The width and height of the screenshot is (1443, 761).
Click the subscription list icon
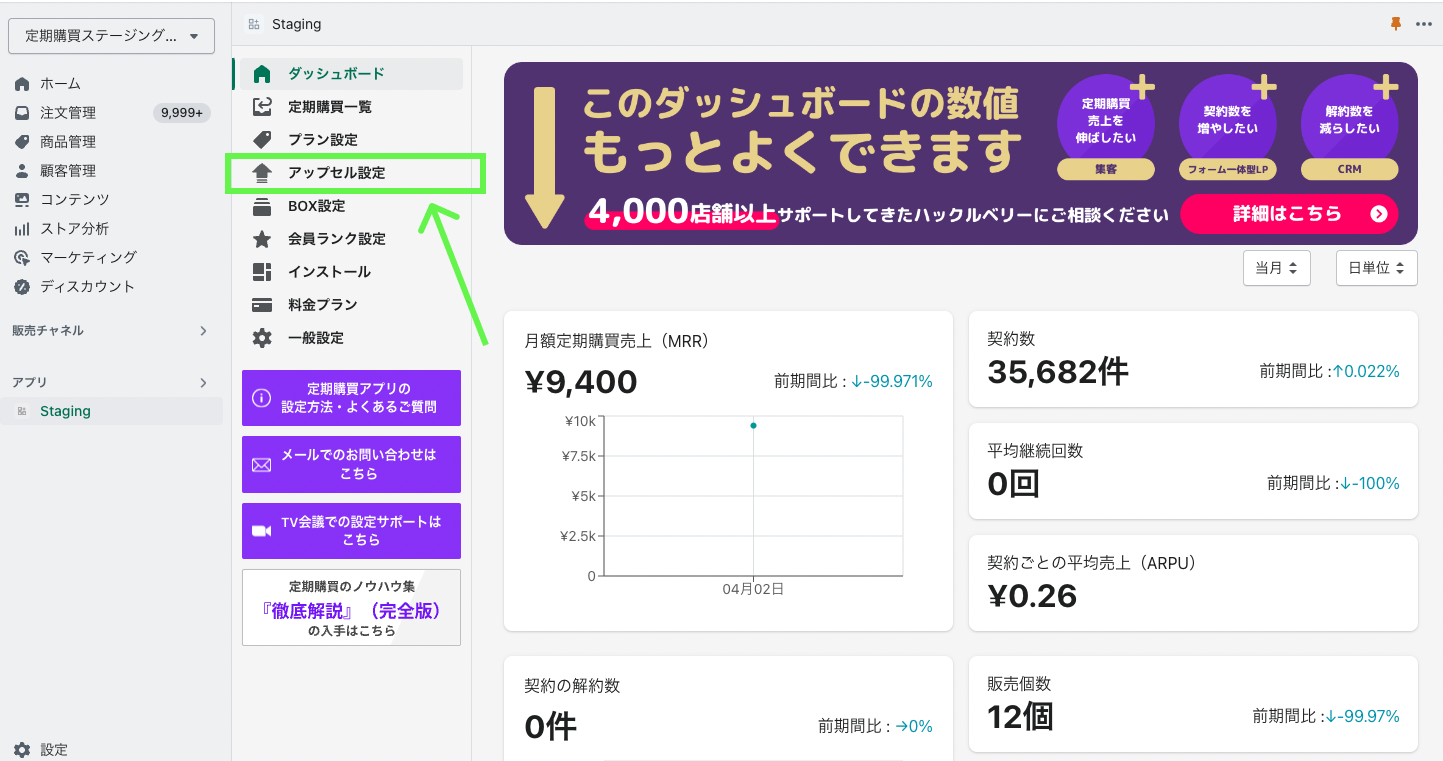coord(262,107)
